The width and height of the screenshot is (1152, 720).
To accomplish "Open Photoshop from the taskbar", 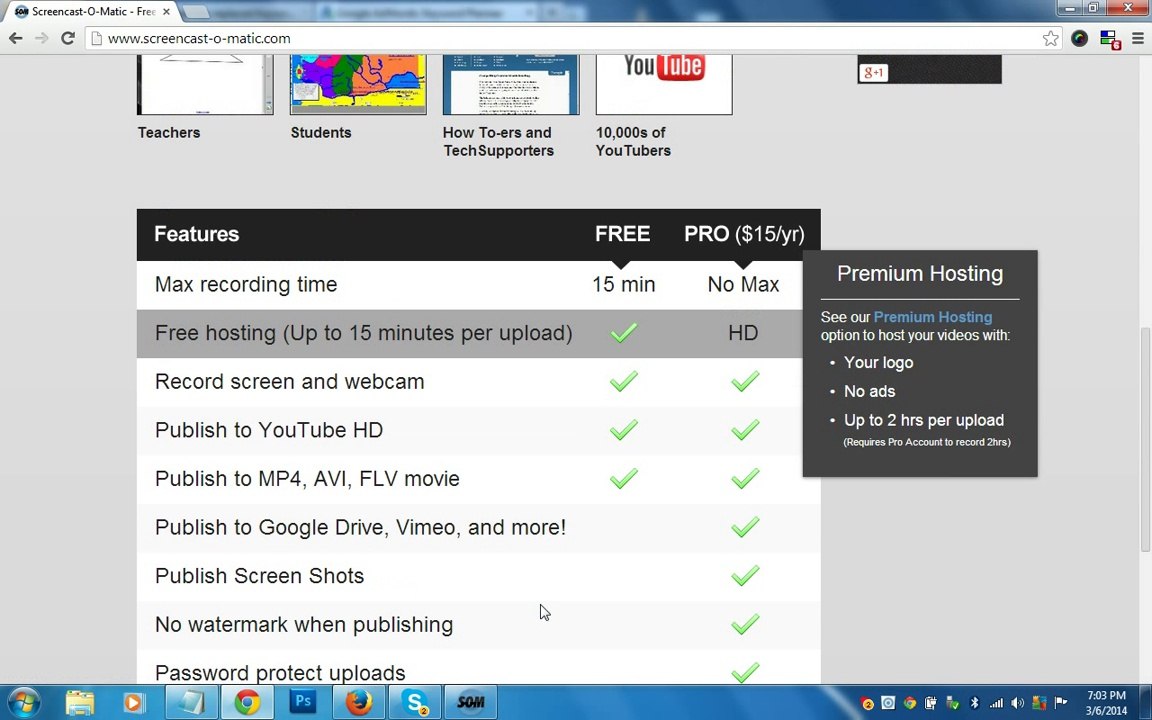I will pyautogui.click(x=303, y=702).
